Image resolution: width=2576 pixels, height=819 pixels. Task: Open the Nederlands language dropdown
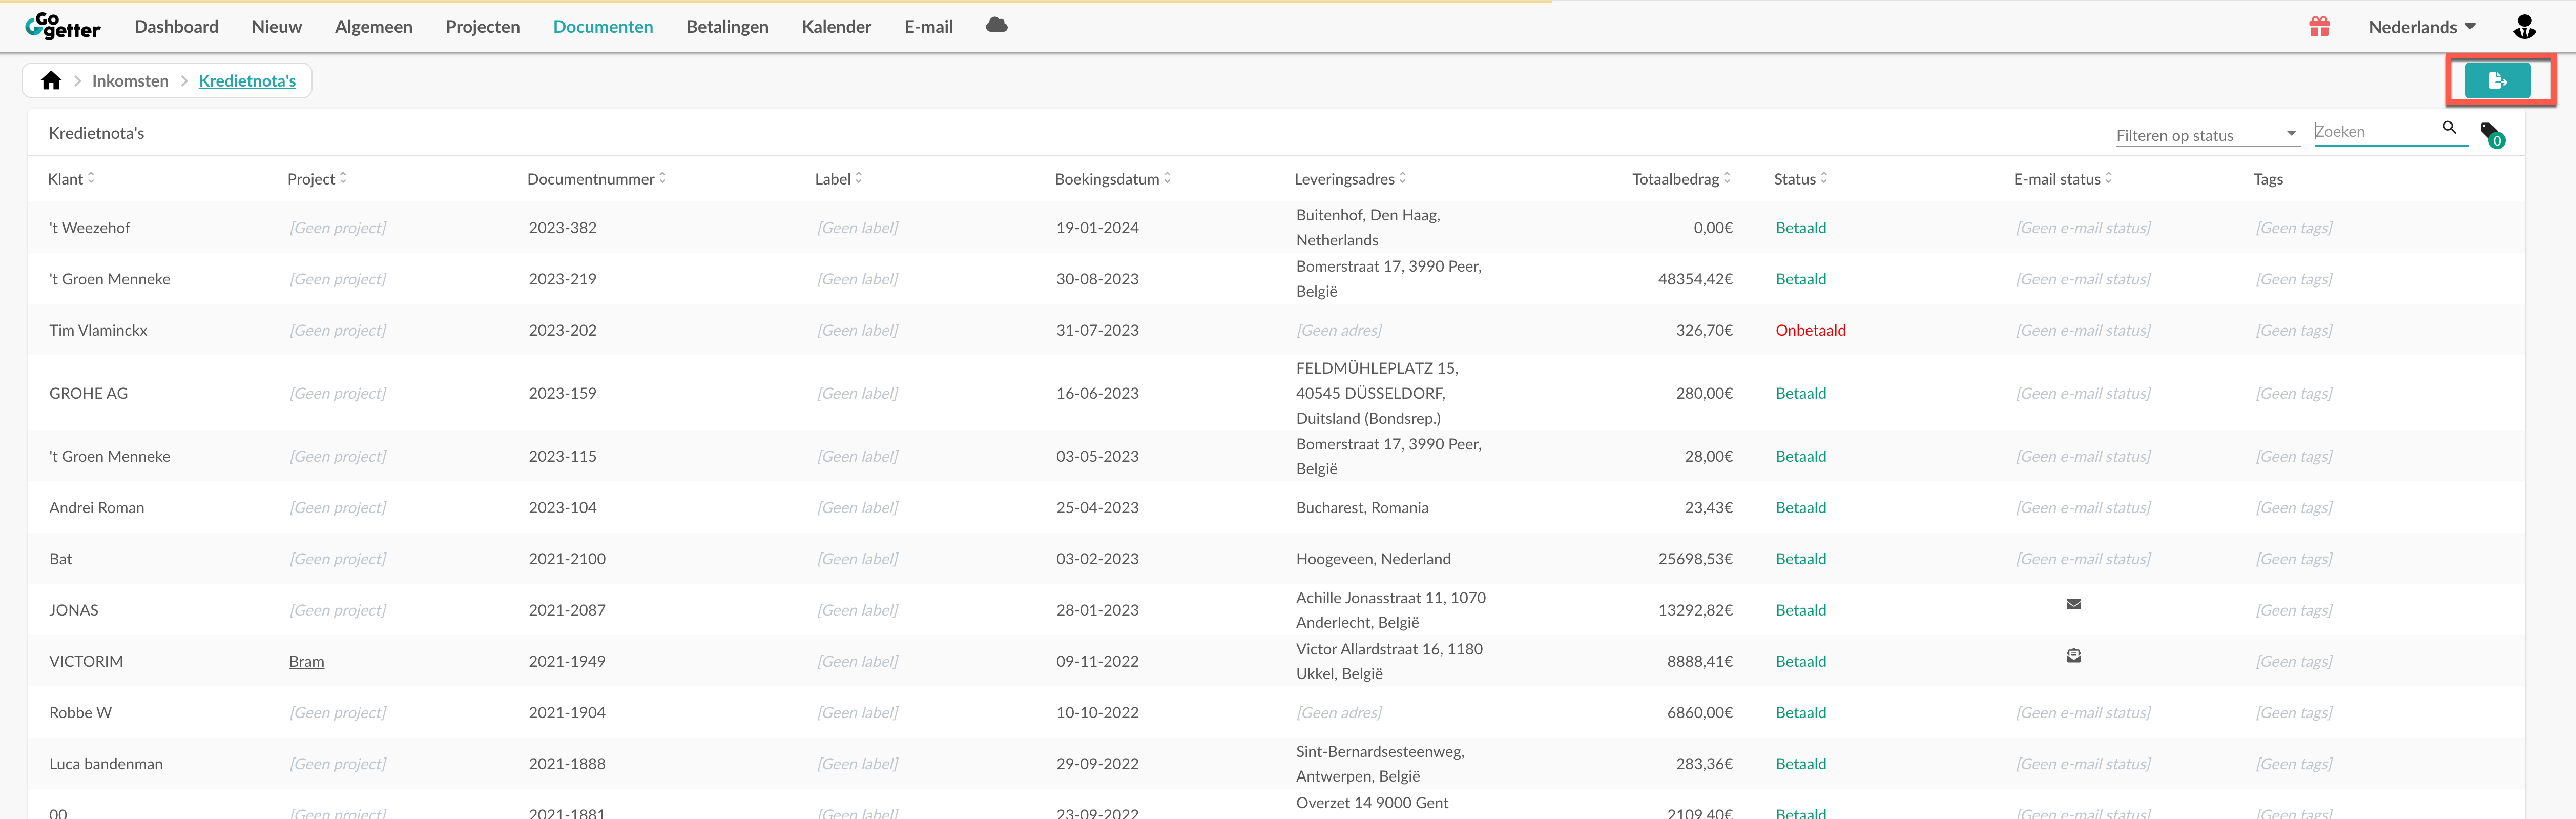[x=2421, y=27]
